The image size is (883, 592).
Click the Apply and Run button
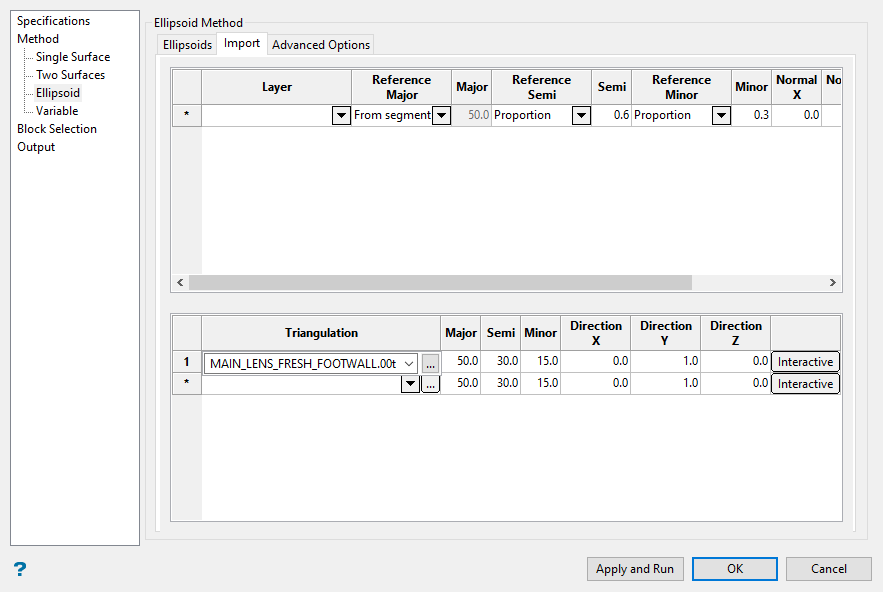click(x=634, y=569)
